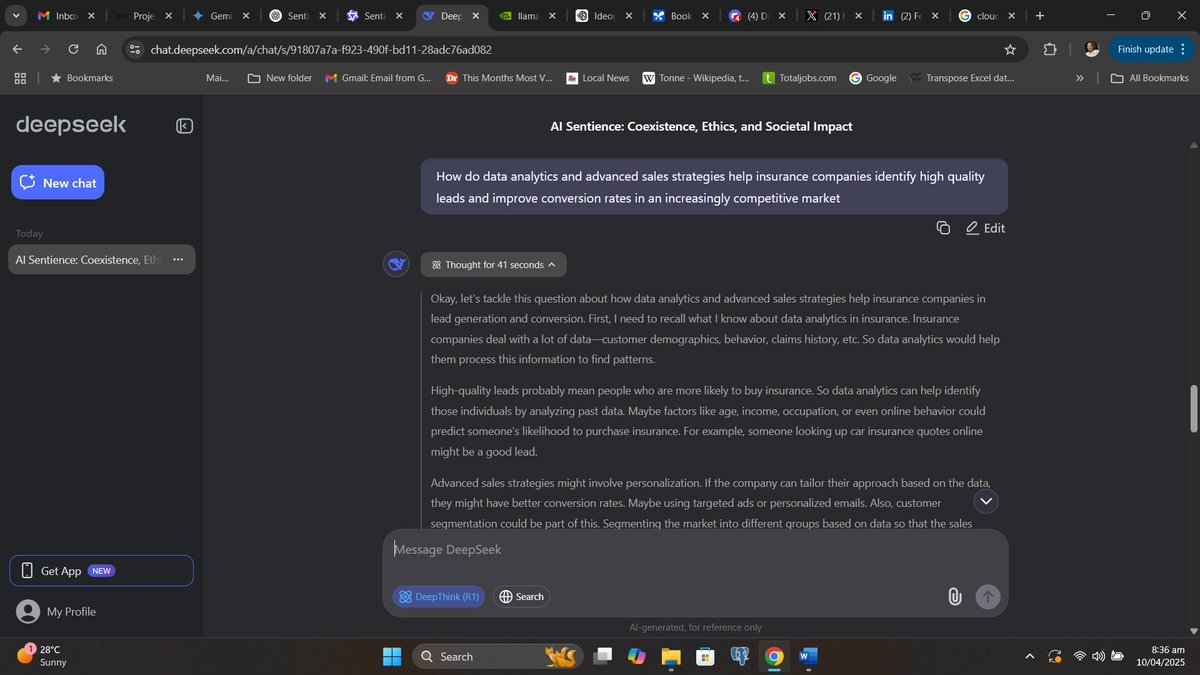This screenshot has height=675, width=1200.
Task: Open the apps grid in bookmarks bar
Action: 20,78
